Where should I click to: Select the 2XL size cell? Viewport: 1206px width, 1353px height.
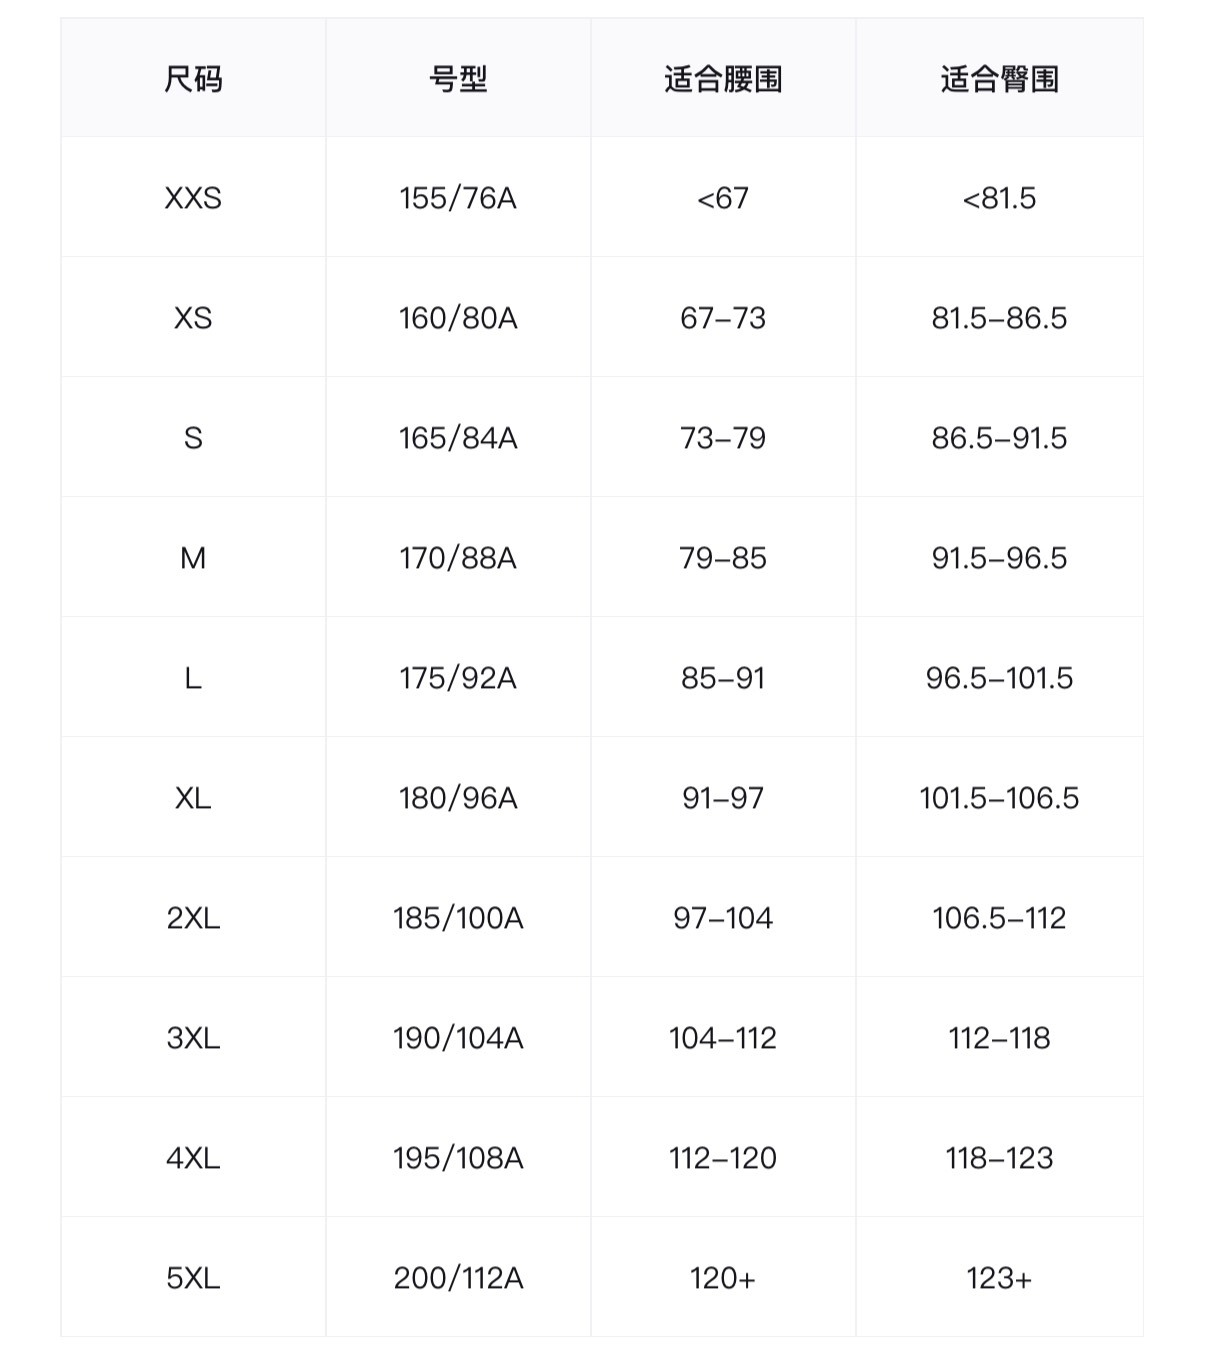193,918
